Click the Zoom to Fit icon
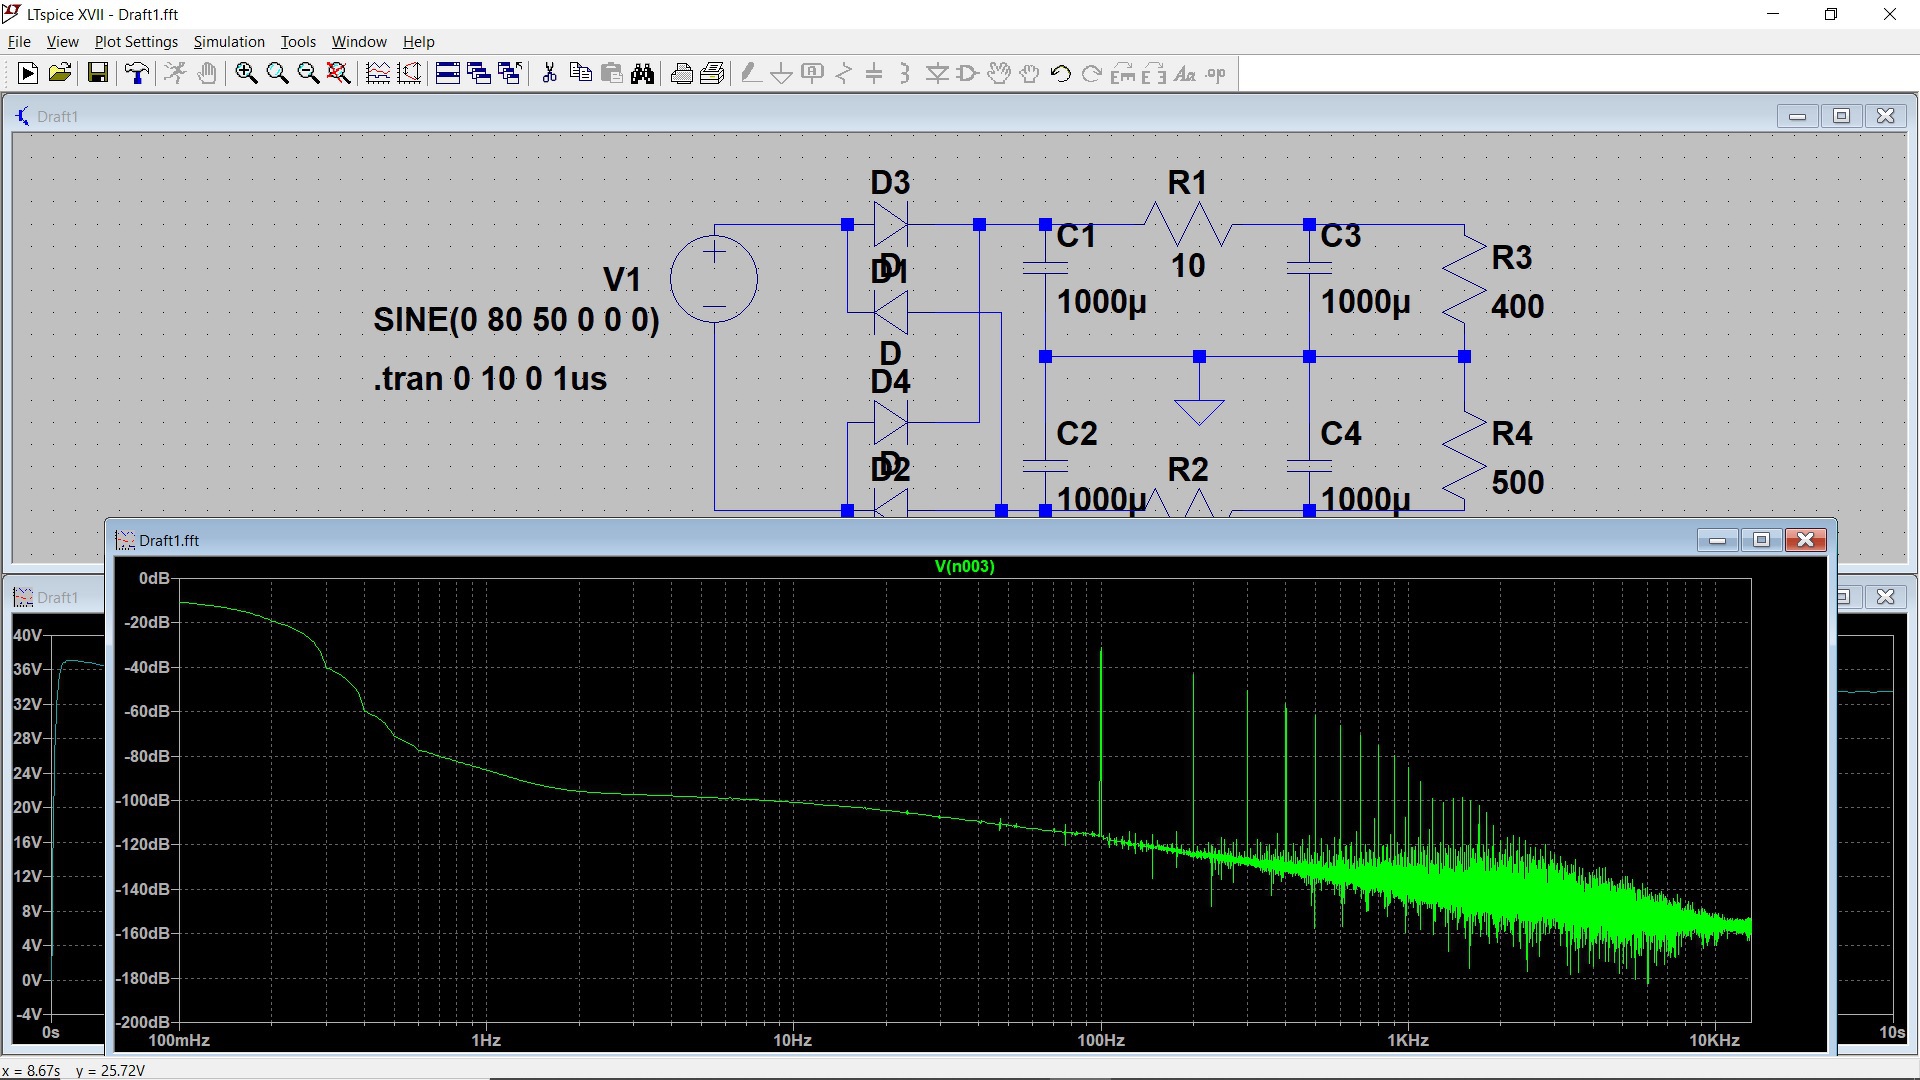 point(339,73)
